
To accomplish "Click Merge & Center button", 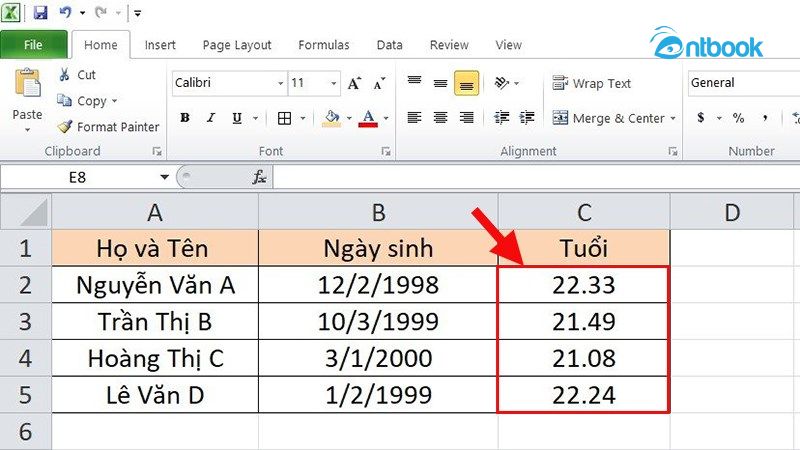I will tap(608, 118).
